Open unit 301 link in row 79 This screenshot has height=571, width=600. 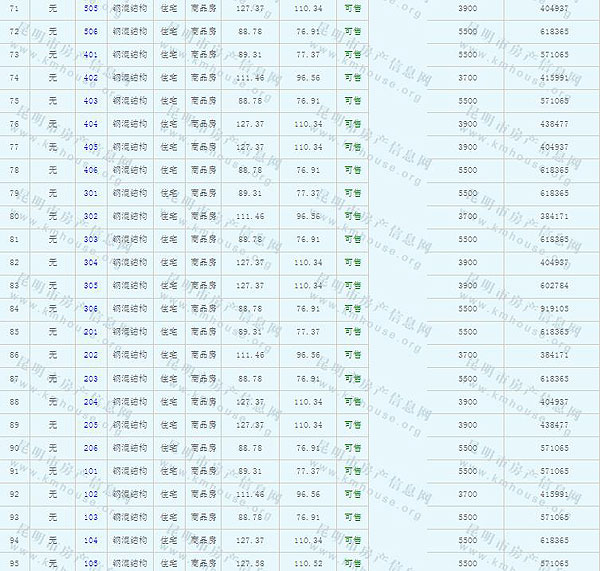[91, 193]
